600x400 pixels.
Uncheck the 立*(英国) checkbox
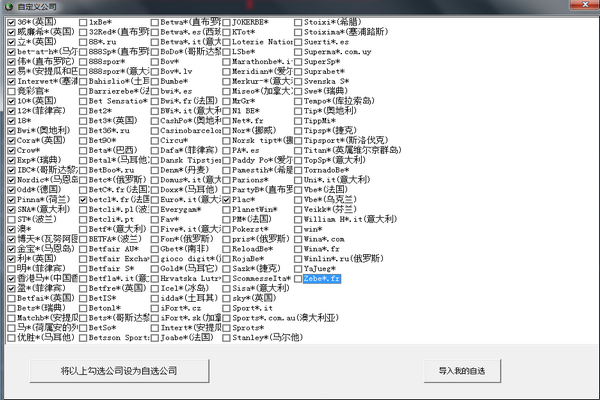pos(11,42)
